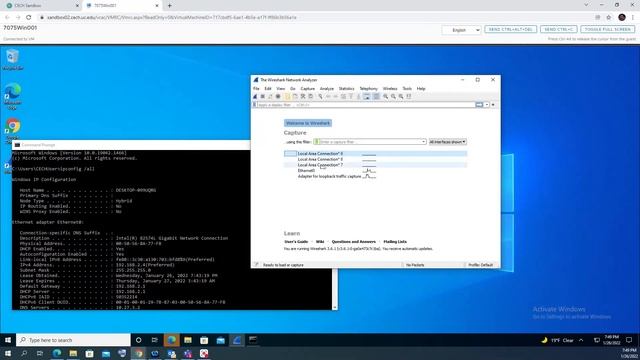Open the Questions and Answers link

[x=353, y=242]
